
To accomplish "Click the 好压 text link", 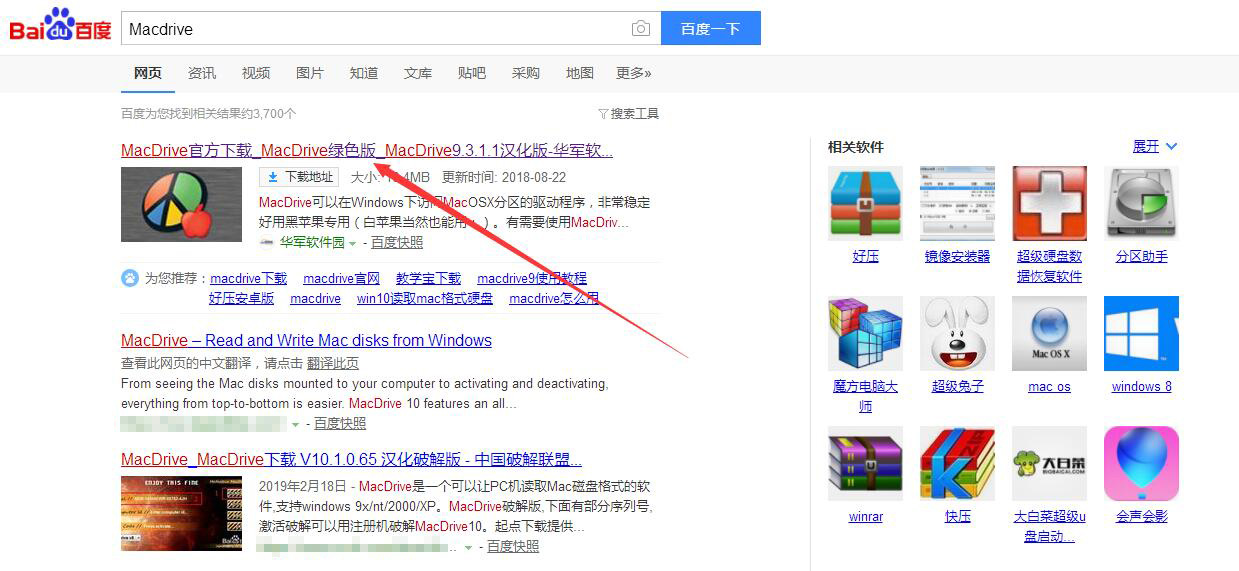I will (x=866, y=256).
